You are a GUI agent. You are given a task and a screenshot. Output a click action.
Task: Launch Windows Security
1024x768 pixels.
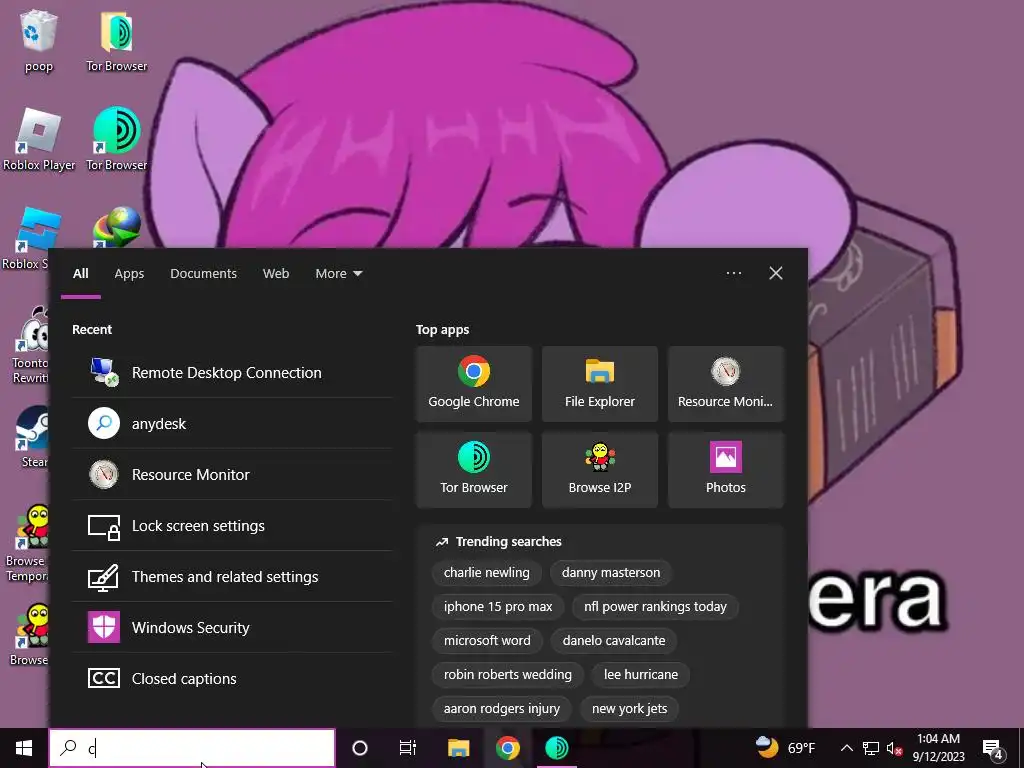coord(232,627)
